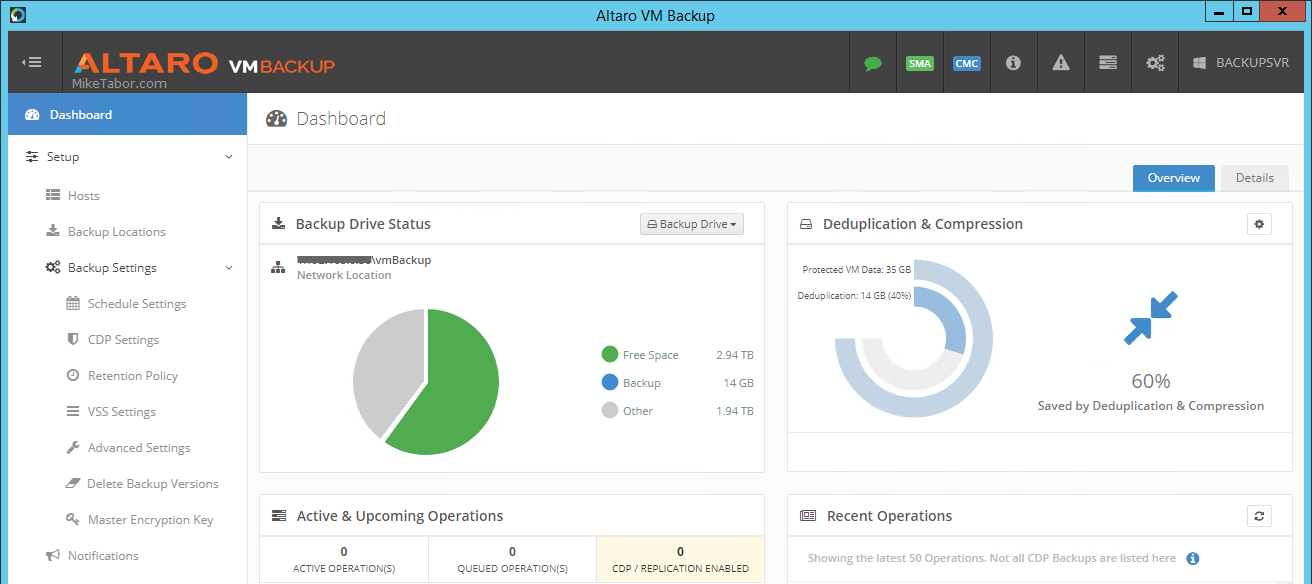
Task: Click 'Saved by Deduplication & Compression' text
Action: point(1151,406)
